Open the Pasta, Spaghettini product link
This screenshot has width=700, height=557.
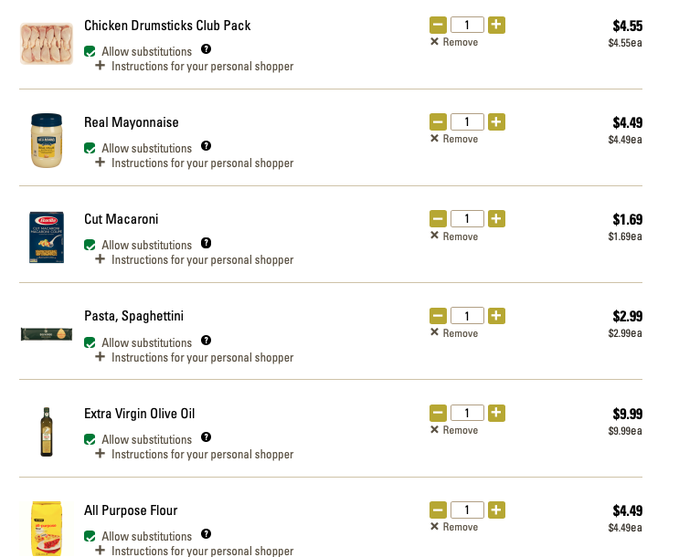click(x=134, y=316)
